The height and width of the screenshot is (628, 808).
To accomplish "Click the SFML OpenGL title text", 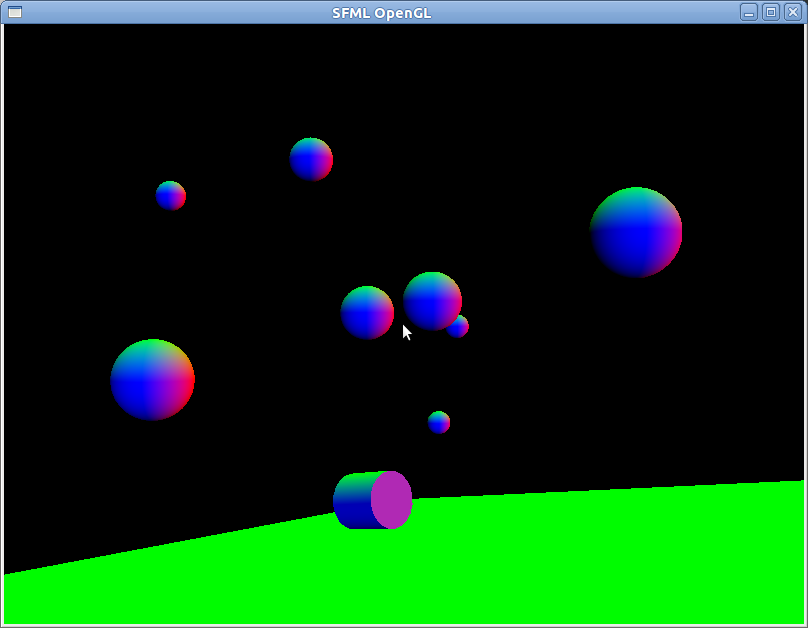I will point(381,13).
